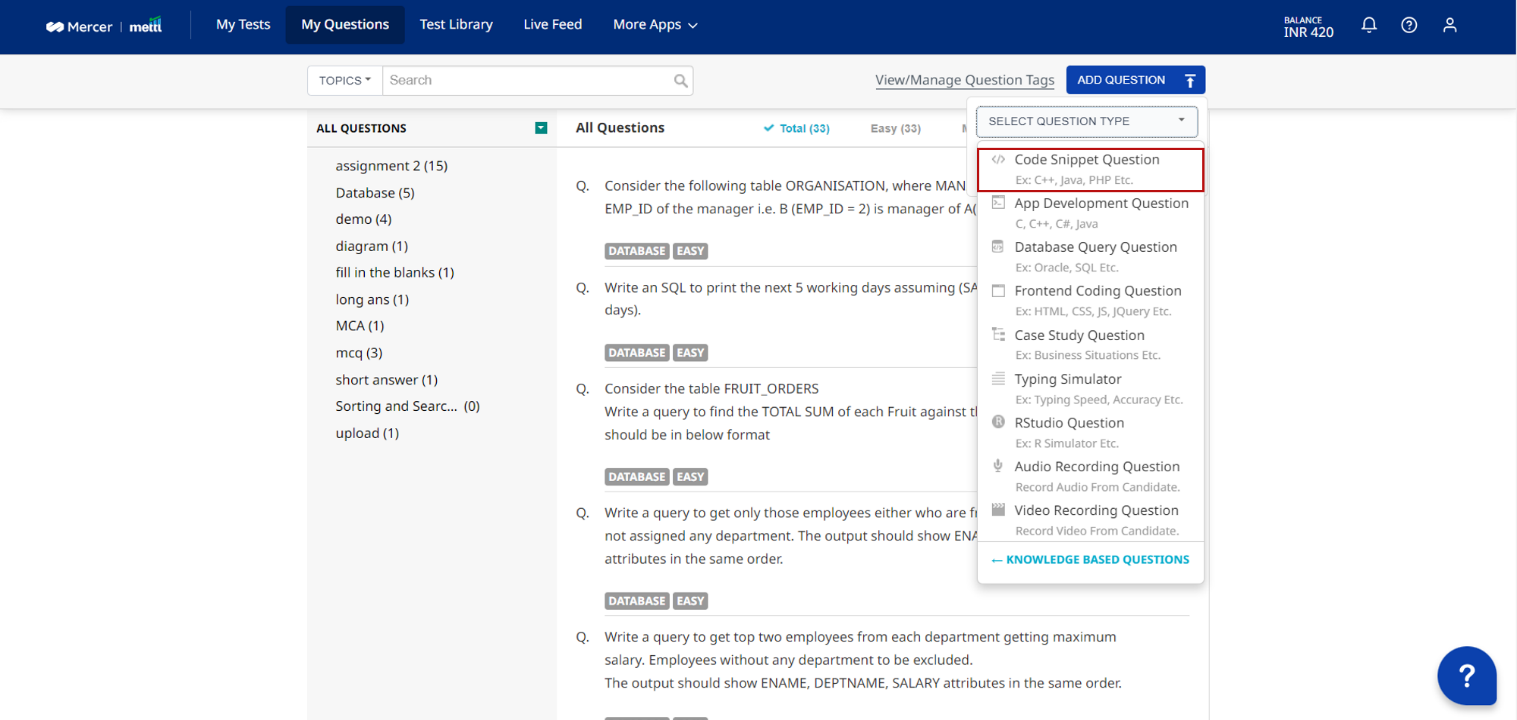Screen dimensions: 1517x720
Task: Open the help question mark icon in header
Action: [1409, 26]
